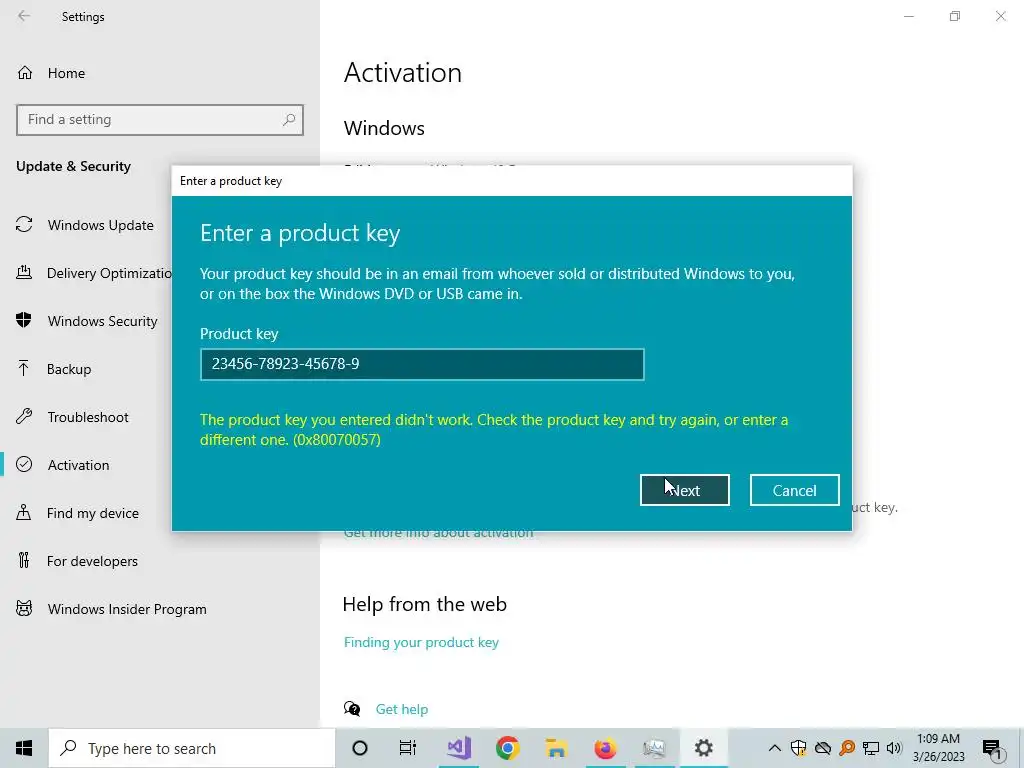Launch Visual Studio from the taskbar
The width and height of the screenshot is (1024, 768).
[459, 748]
